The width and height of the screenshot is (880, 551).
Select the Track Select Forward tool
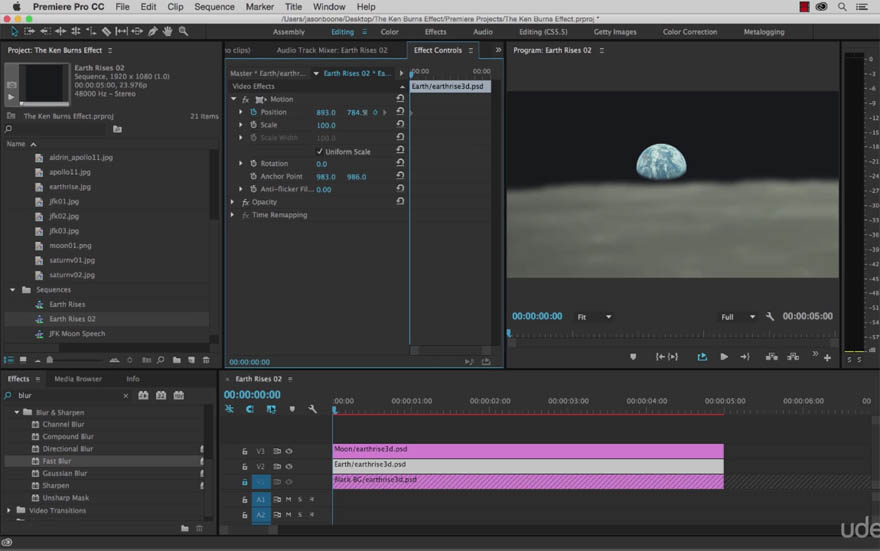pos(29,31)
